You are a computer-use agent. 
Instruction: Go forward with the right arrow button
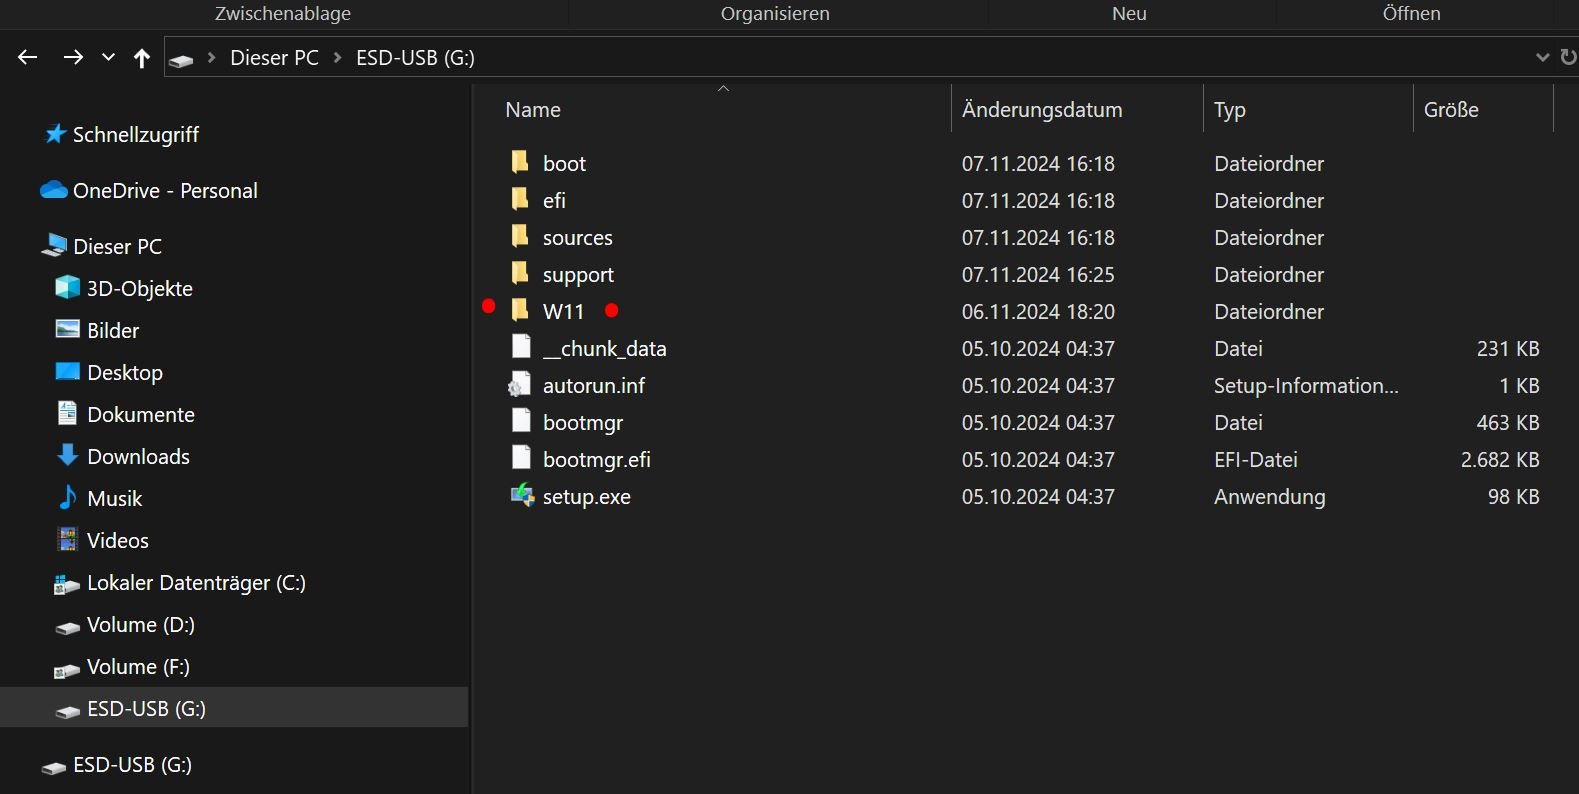(x=73, y=57)
